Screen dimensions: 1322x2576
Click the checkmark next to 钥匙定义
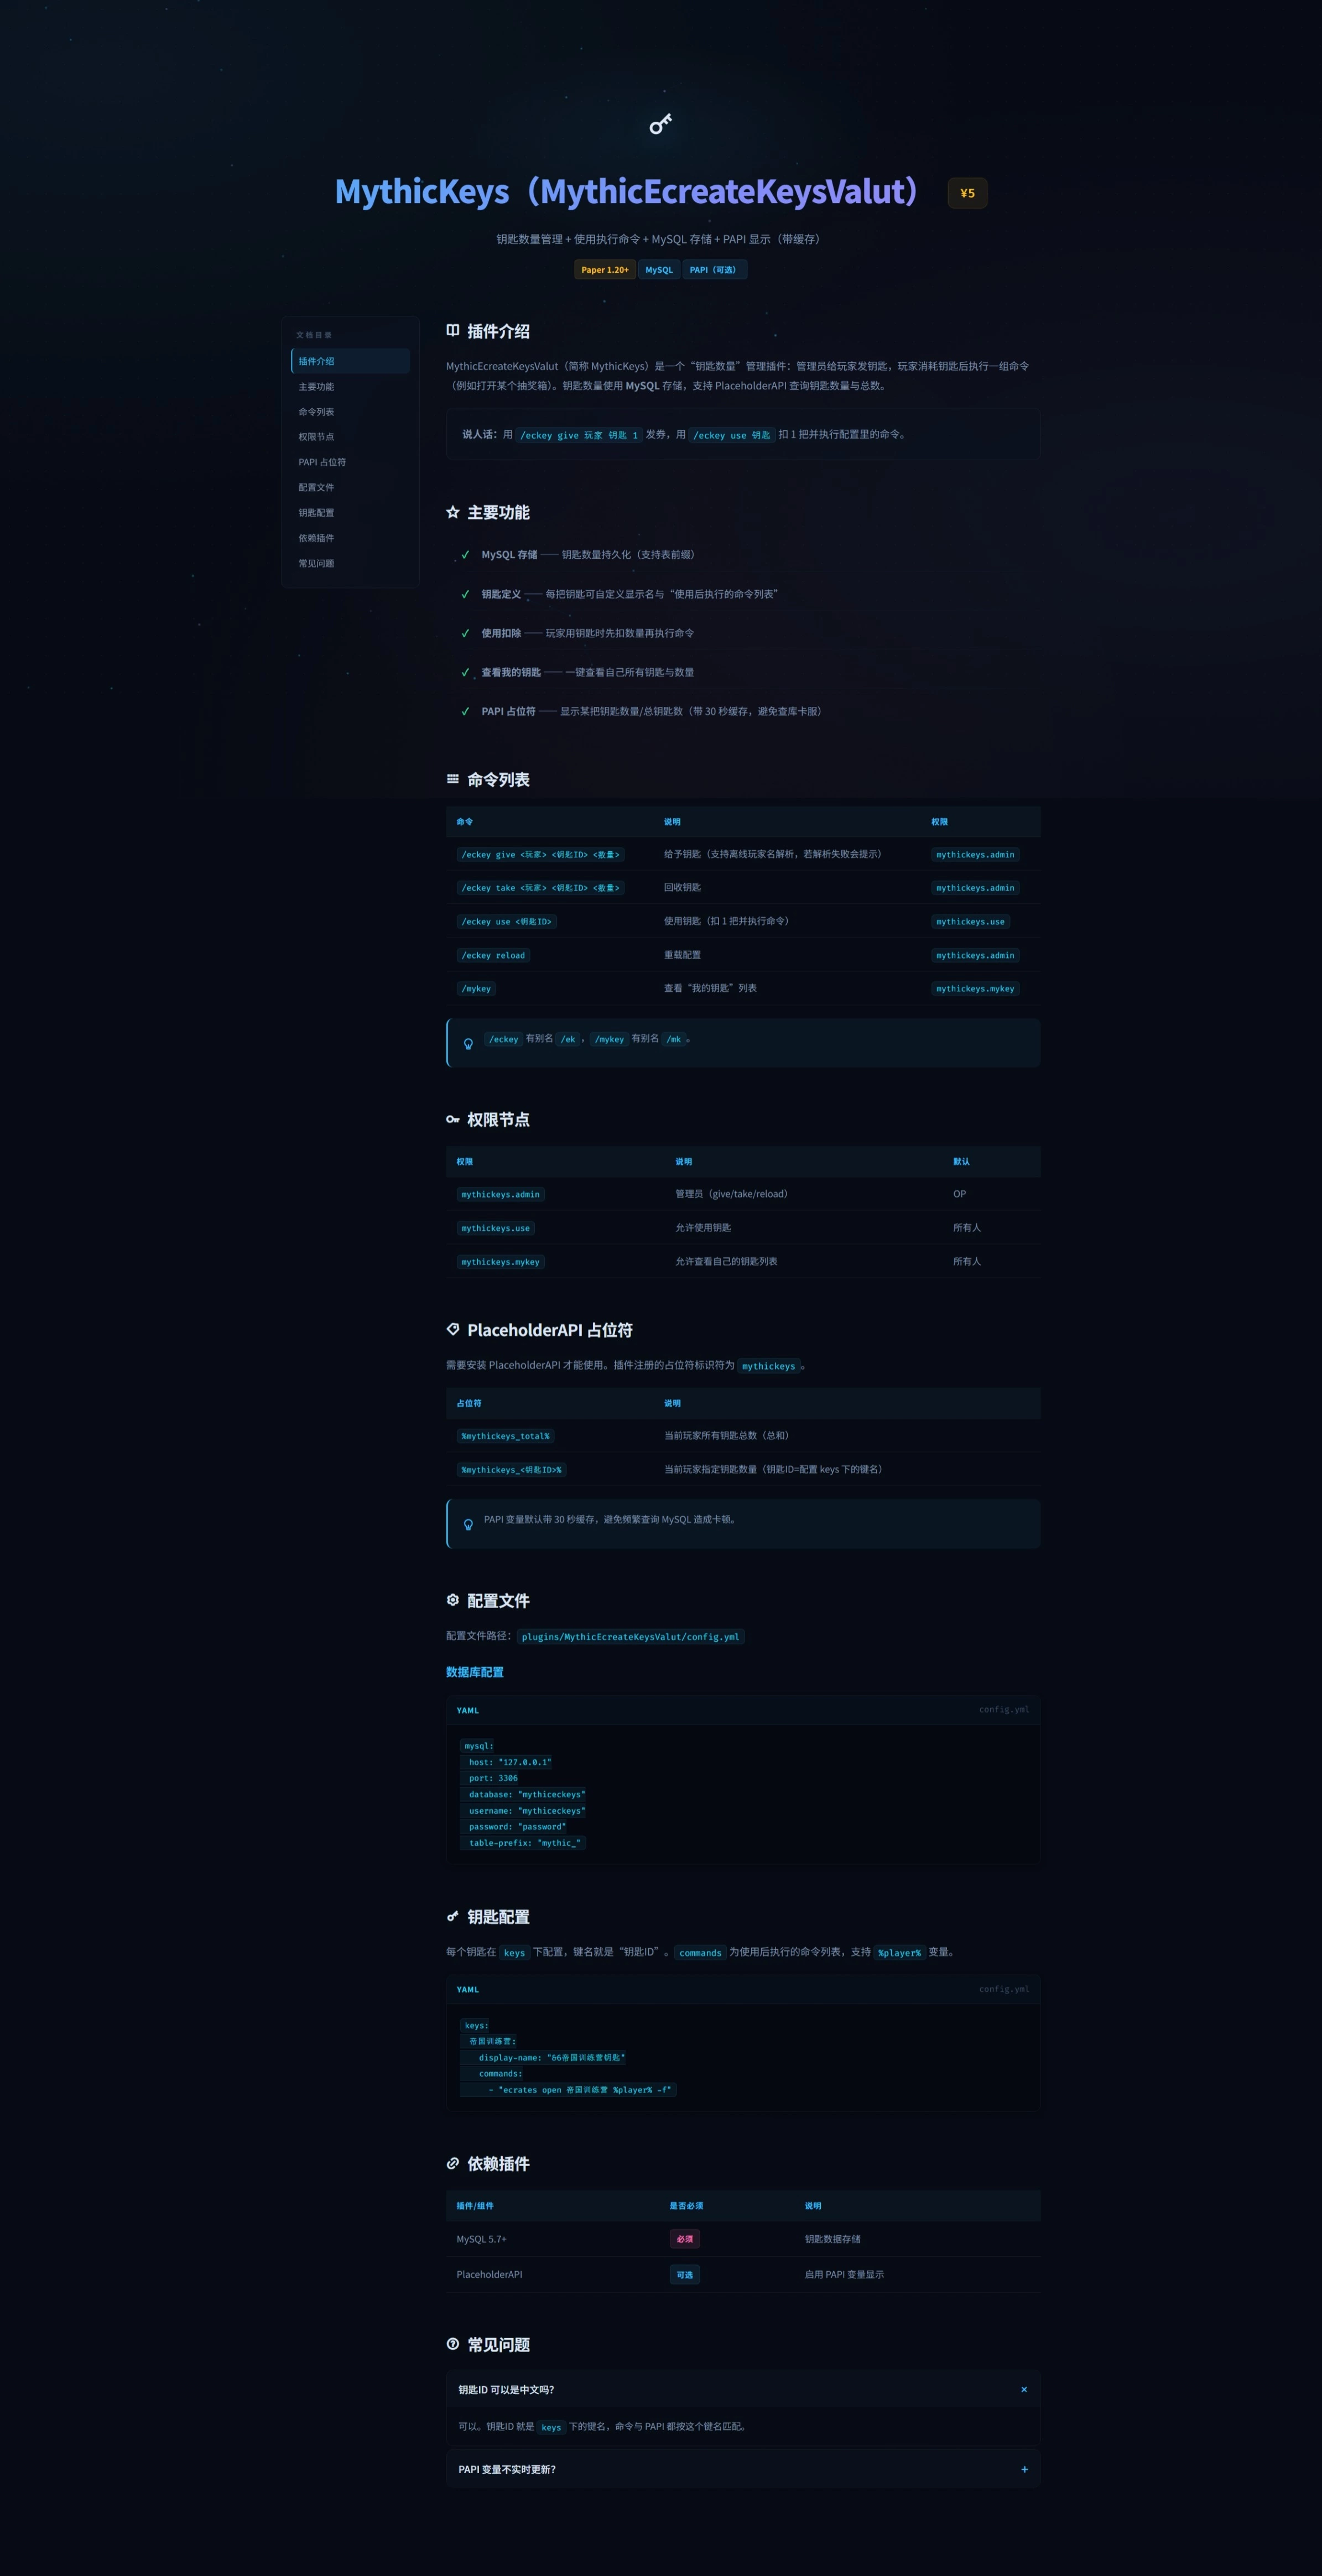(465, 594)
